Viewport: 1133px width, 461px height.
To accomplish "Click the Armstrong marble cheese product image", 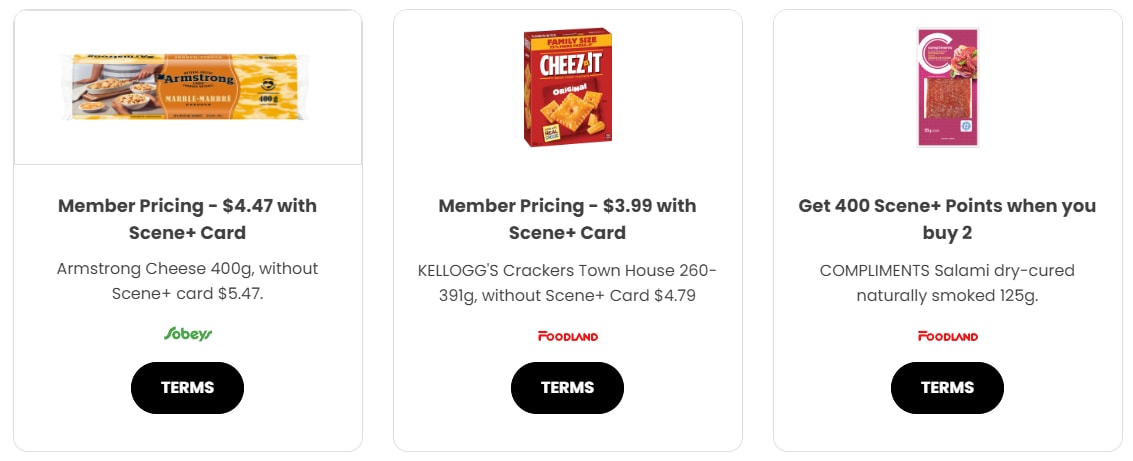I will coord(187,86).
